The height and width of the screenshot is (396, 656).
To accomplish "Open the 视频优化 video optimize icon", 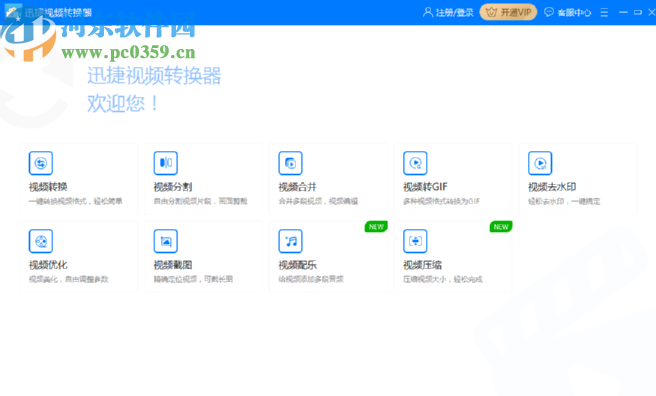I will coord(41,241).
